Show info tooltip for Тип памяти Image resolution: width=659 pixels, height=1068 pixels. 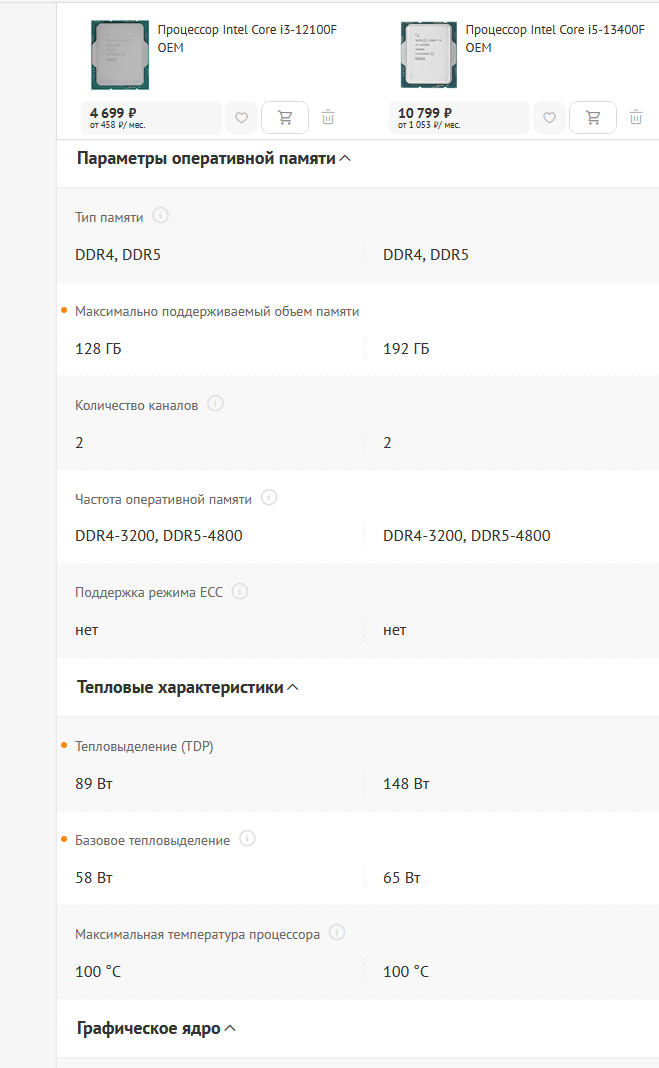tap(161, 216)
